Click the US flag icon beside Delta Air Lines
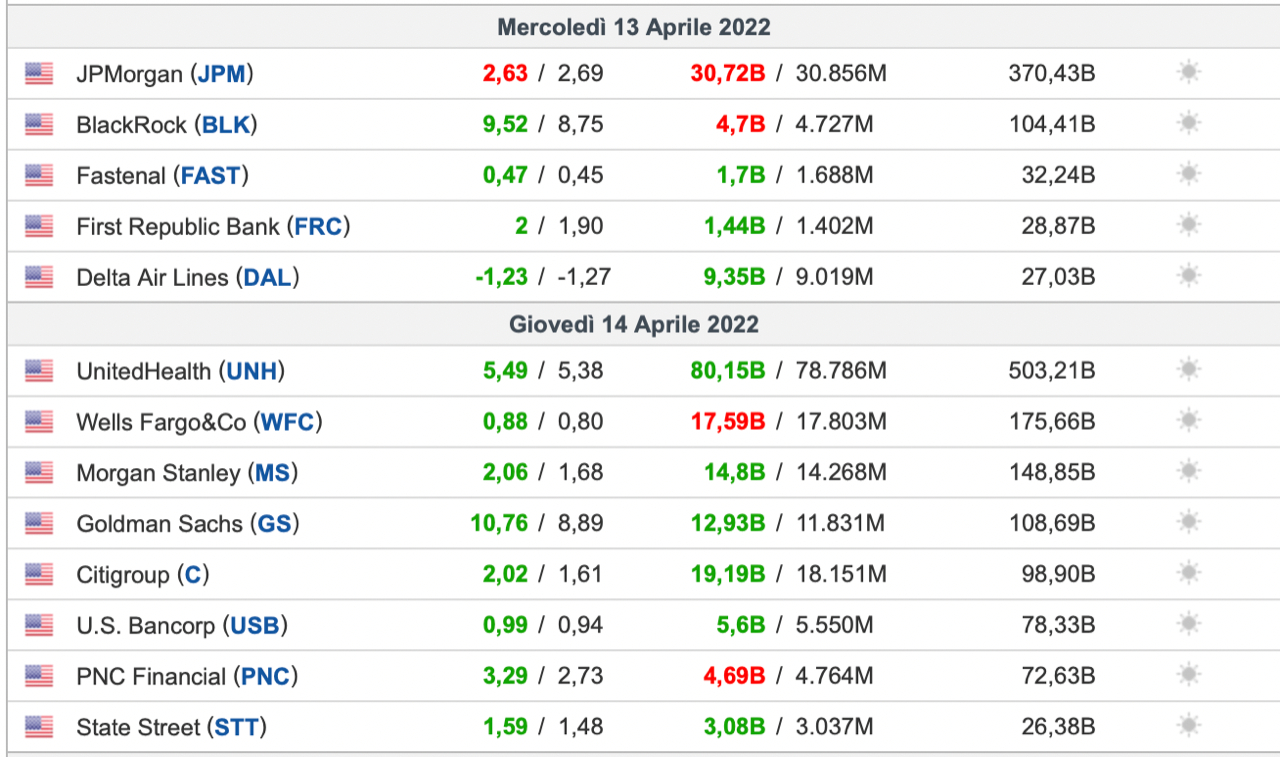This screenshot has width=1280, height=757. pos(39,277)
